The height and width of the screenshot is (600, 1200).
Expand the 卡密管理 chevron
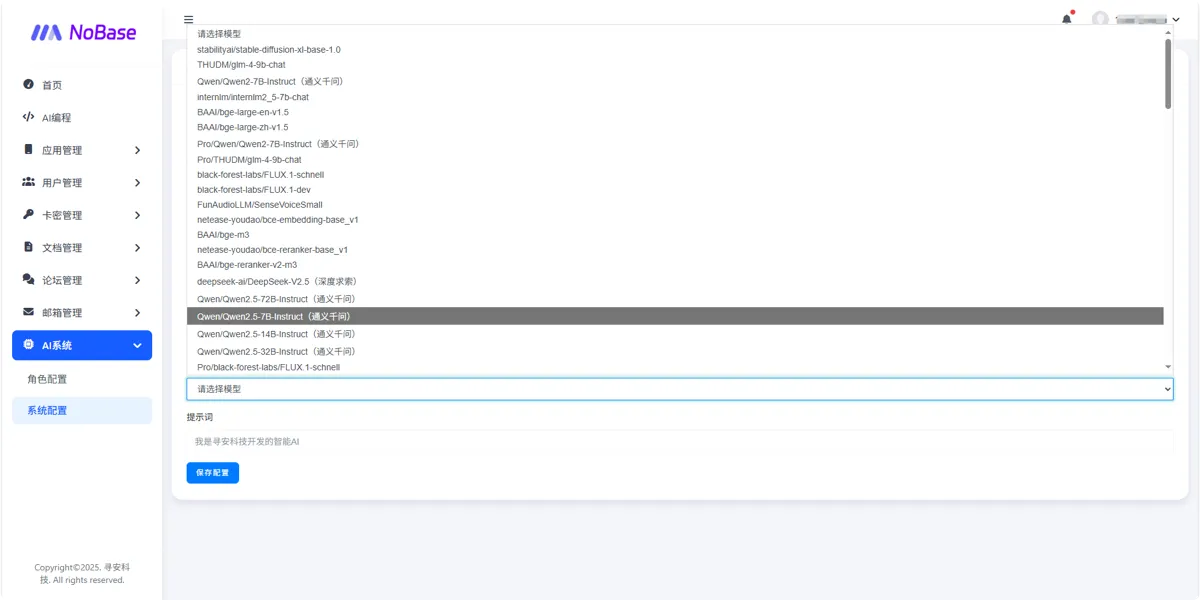click(x=137, y=215)
